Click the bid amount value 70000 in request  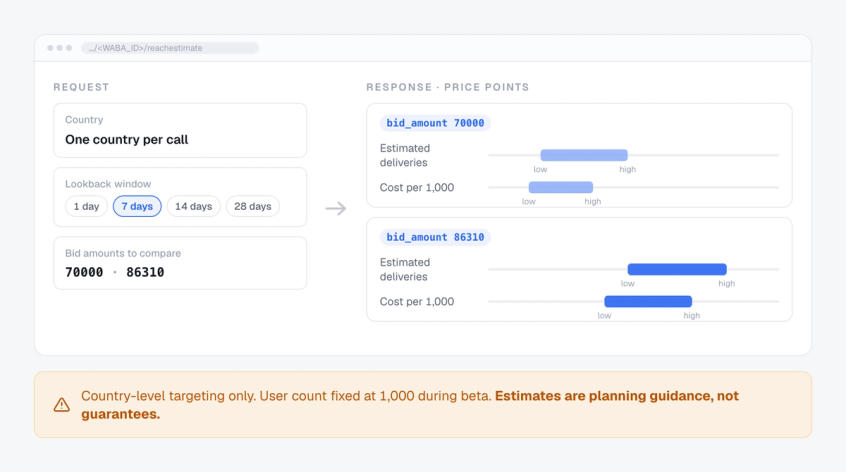tap(84, 272)
